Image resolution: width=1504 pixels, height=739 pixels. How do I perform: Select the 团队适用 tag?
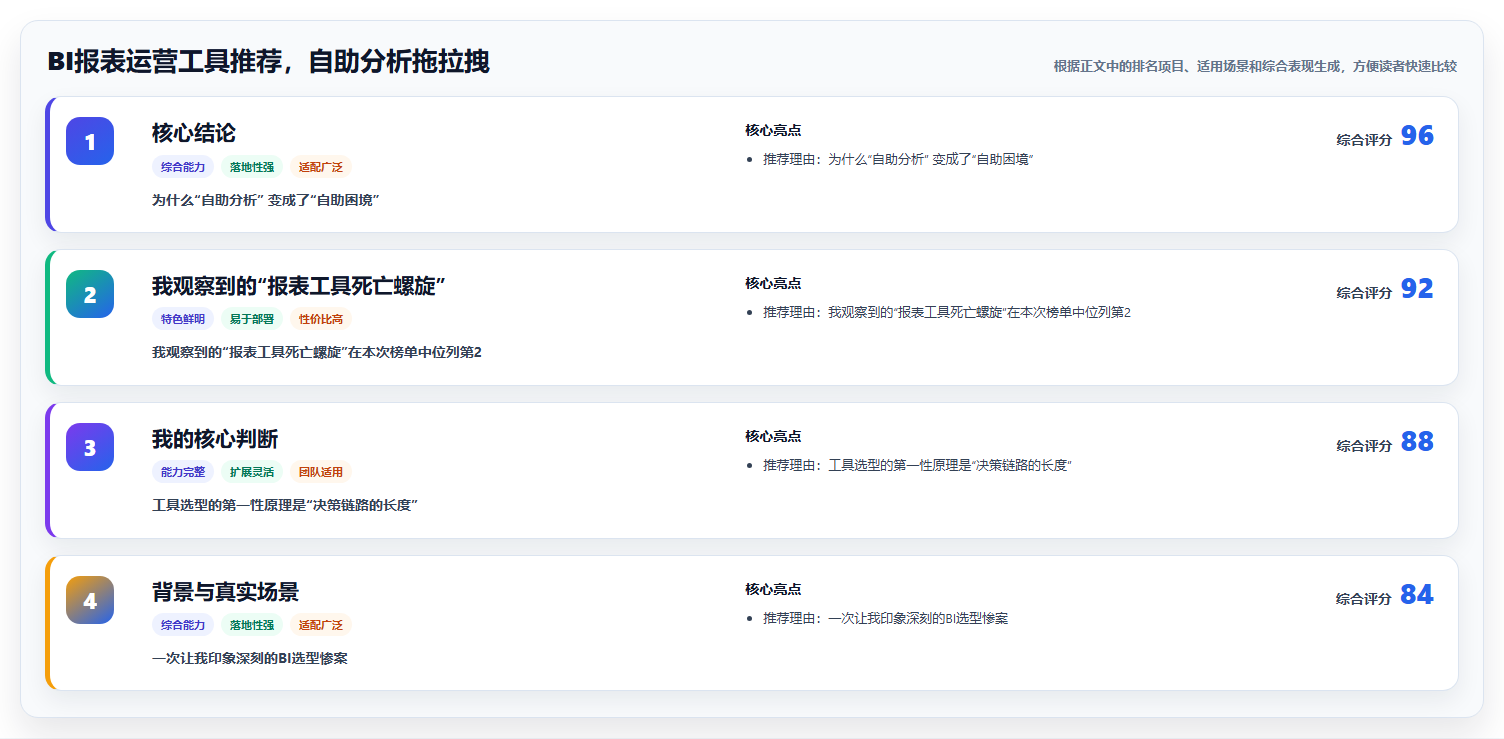coord(321,472)
